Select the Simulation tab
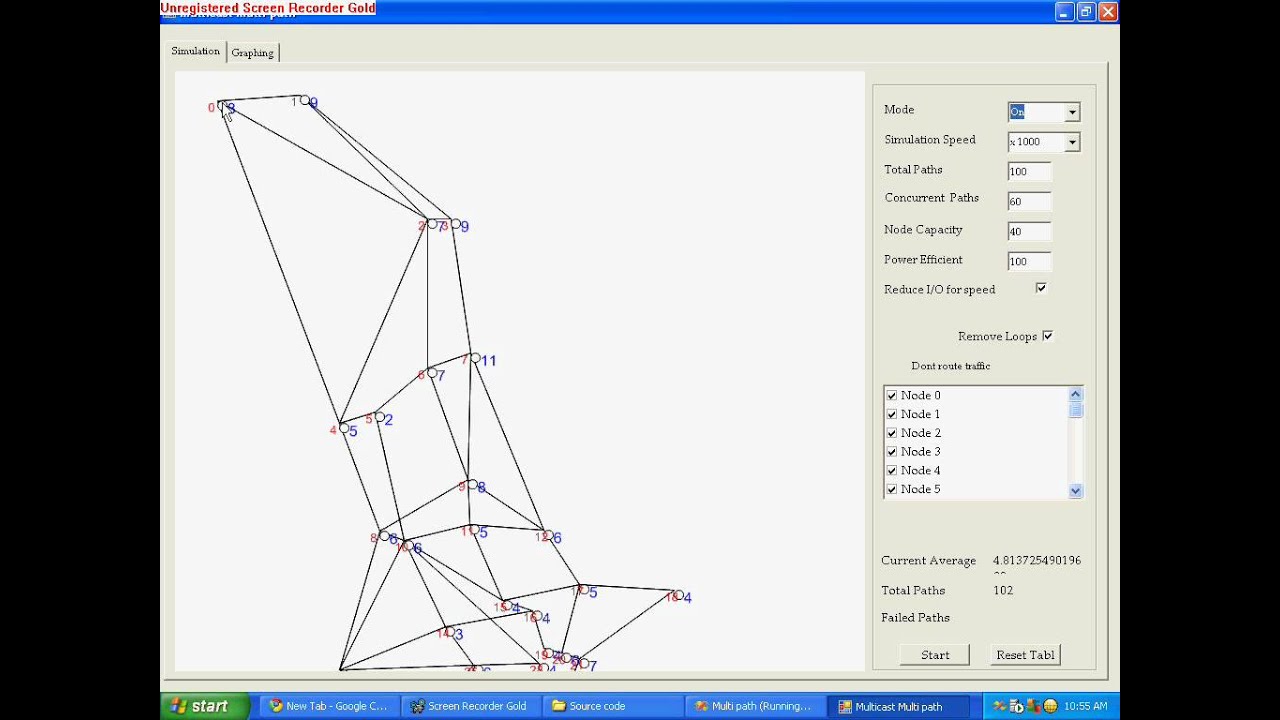 pos(195,51)
